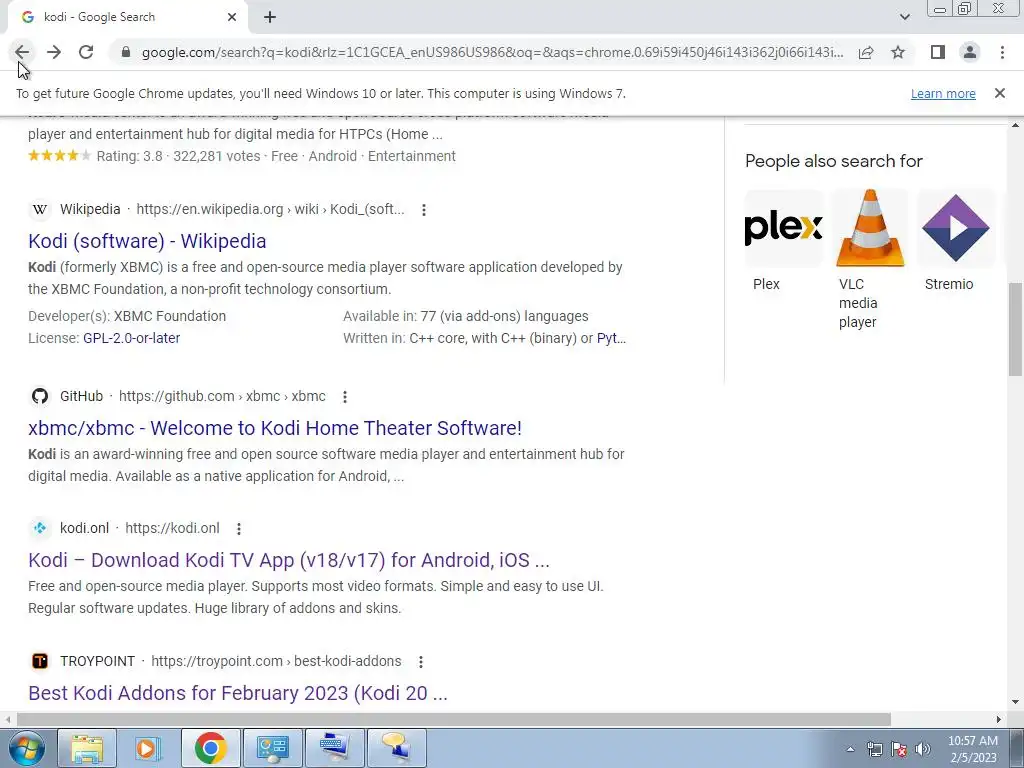1024x768 pixels.
Task: Click the horizontal scrollbar right arrow
Action: click(x=999, y=719)
